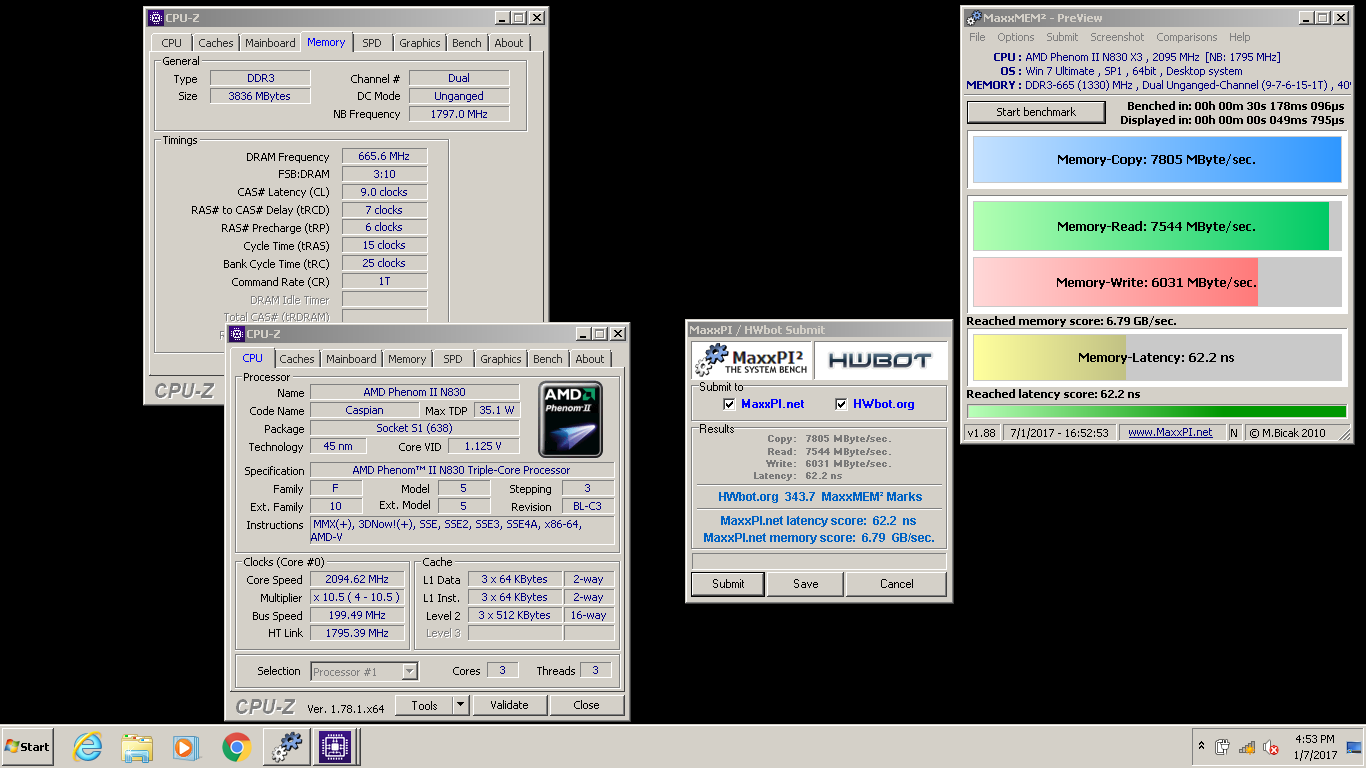
Task: Switch to SPD tab in front CPU-Z
Action: 453,359
